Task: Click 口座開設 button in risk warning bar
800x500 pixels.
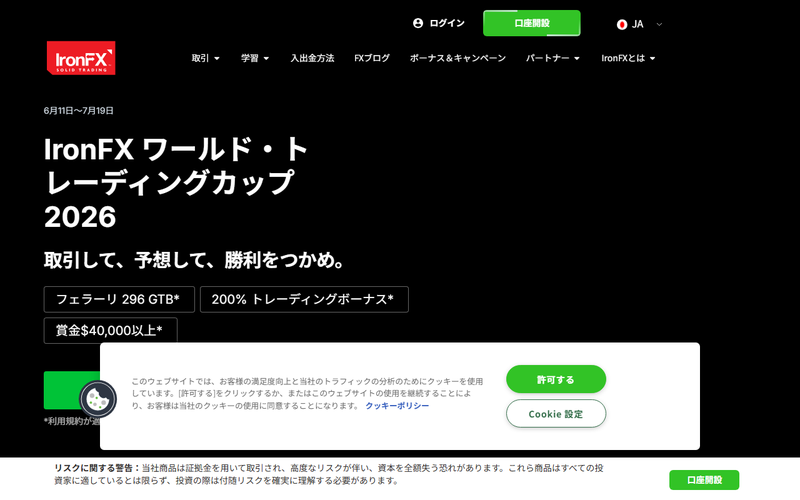Action: [704, 480]
